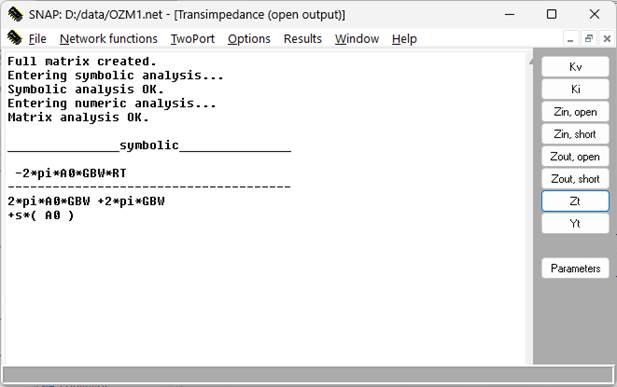The width and height of the screenshot is (617, 387).
Task: Open the TwoPort menu
Action: pyautogui.click(x=192, y=39)
